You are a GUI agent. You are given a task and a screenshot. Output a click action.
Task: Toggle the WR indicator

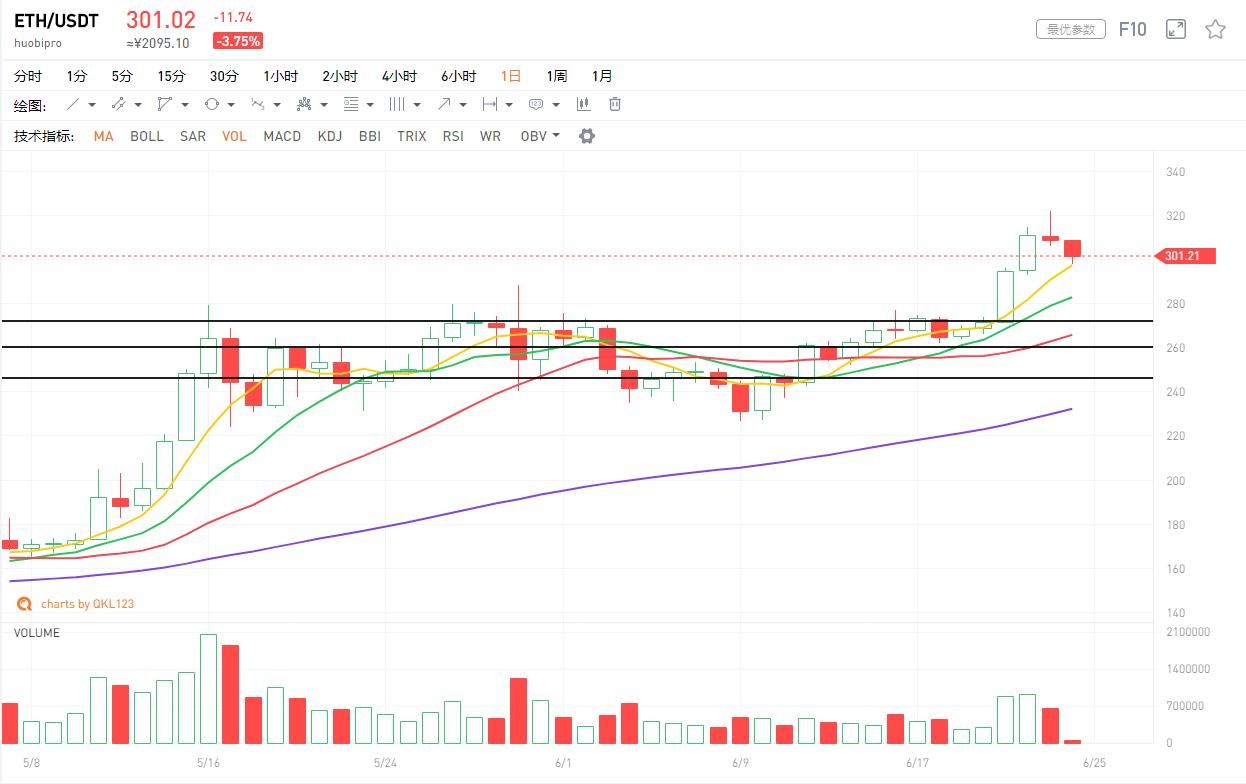point(490,136)
